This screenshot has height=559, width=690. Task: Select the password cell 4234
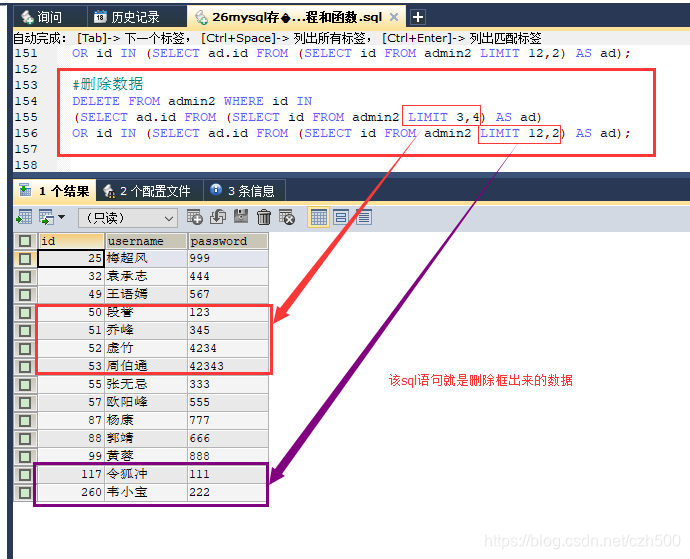coord(228,349)
